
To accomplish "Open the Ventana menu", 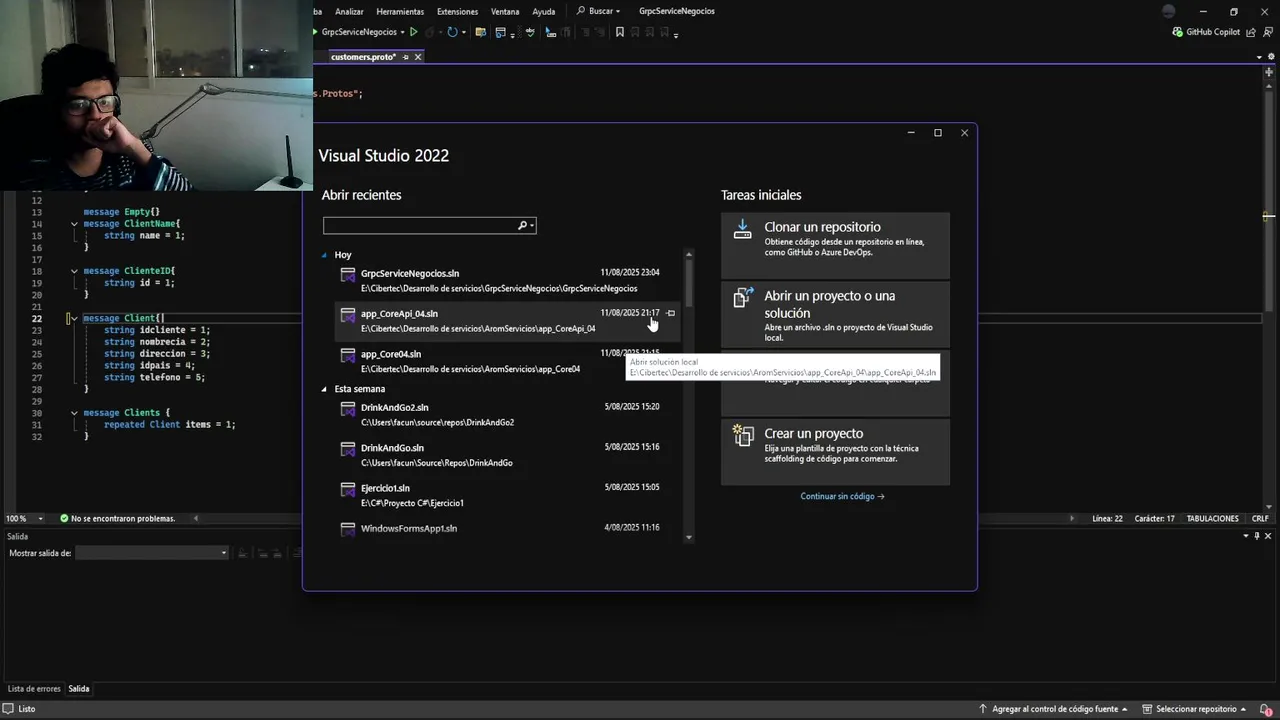I will 505,11.
